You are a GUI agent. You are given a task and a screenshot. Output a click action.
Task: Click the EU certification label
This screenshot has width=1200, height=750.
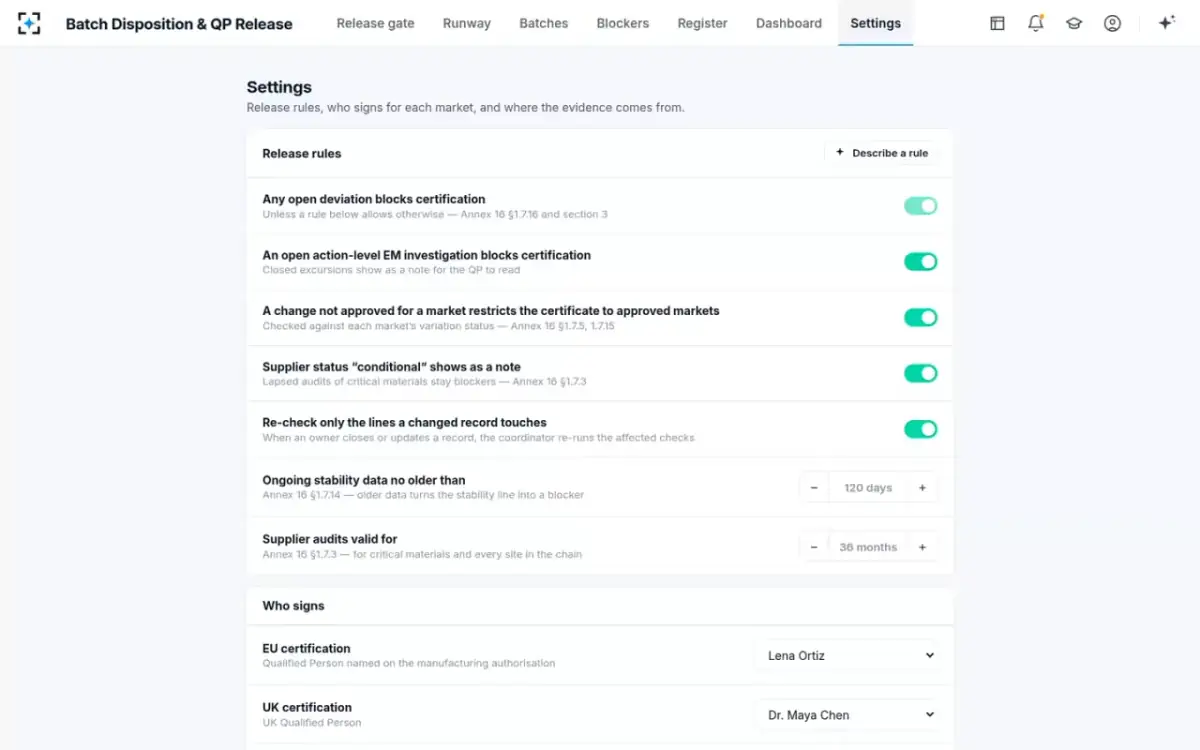pyautogui.click(x=307, y=648)
